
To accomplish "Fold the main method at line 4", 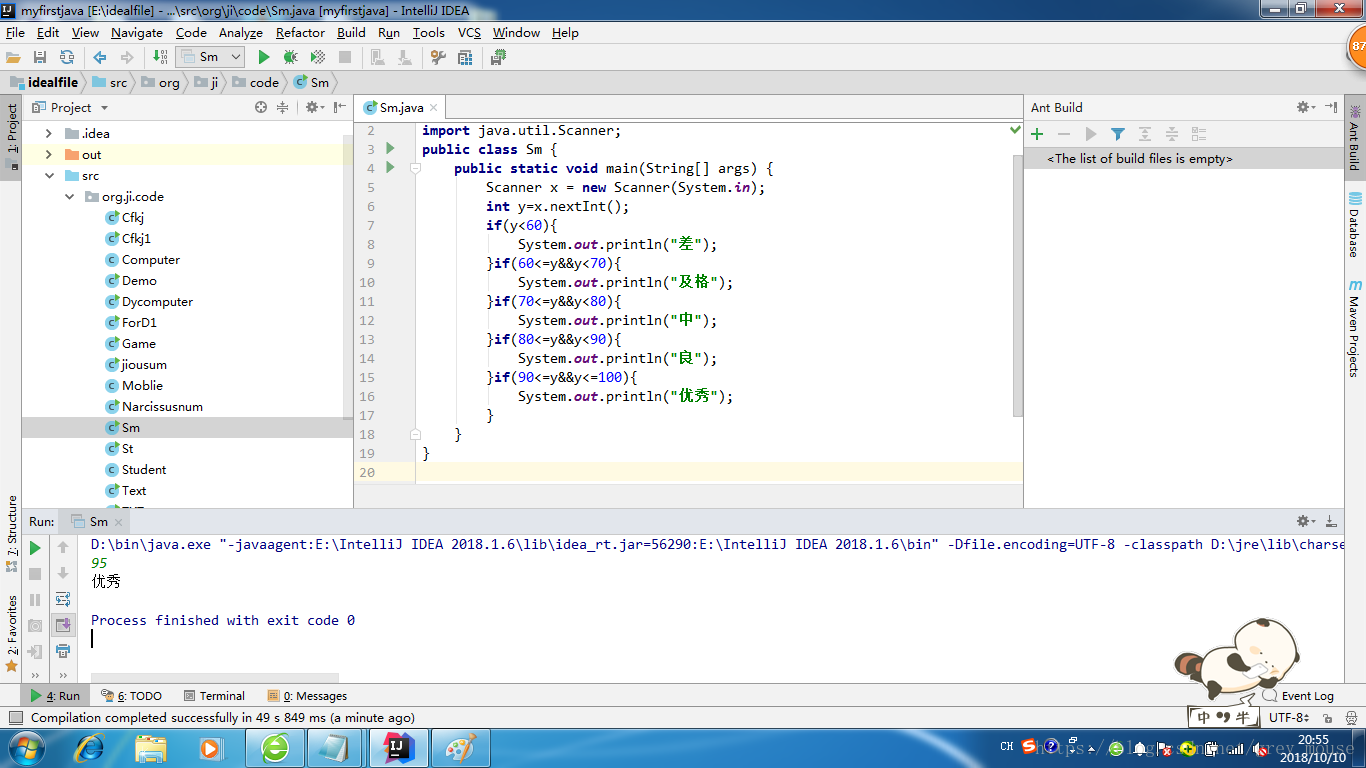I will [416, 168].
